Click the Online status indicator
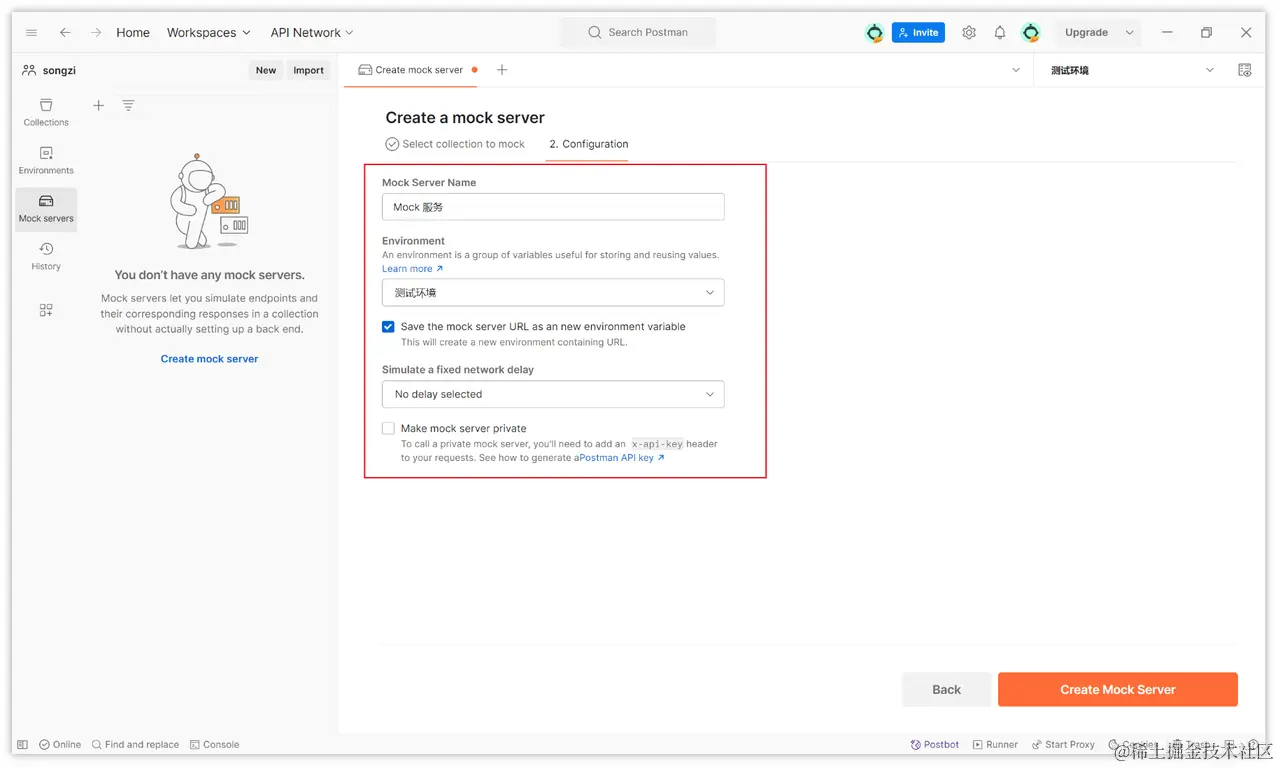Screen dimensions: 1280x768 [x=60, y=745]
